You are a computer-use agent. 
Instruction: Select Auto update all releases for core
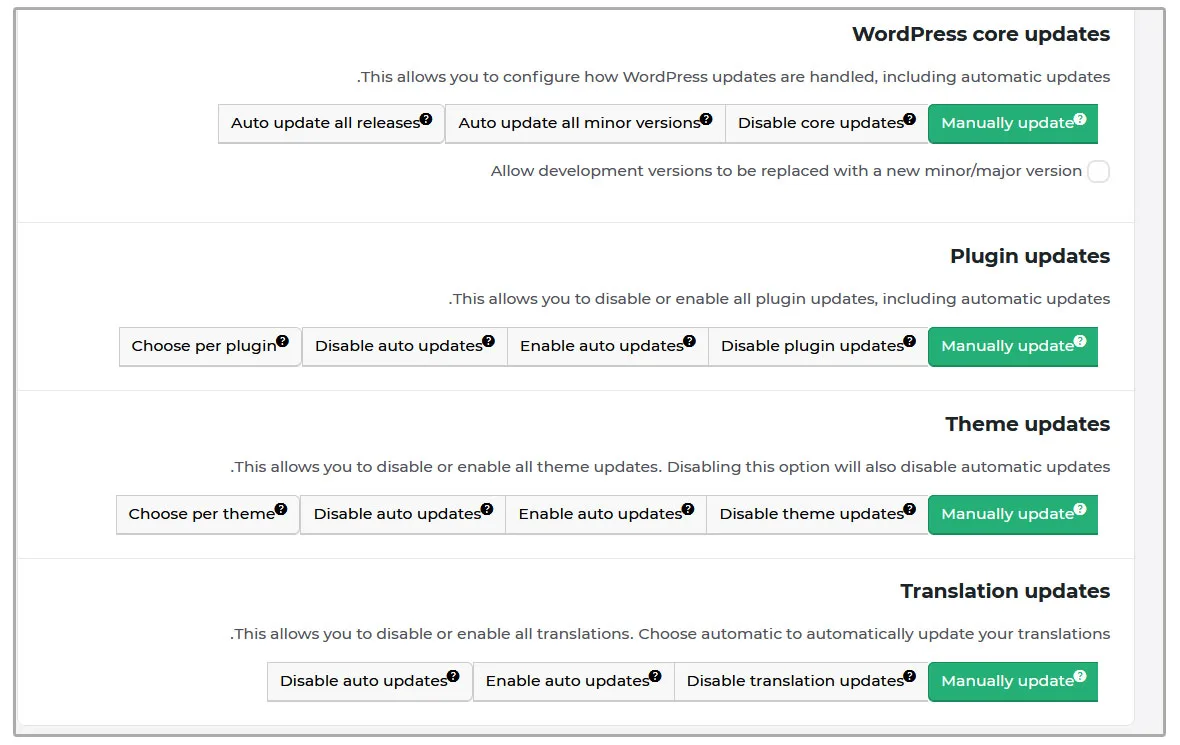[331, 123]
